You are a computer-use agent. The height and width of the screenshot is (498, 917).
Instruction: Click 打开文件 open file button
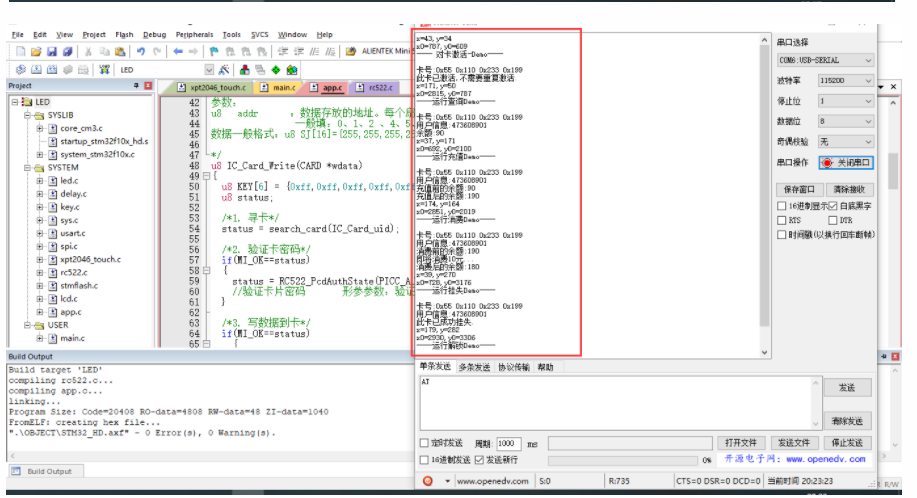coord(741,443)
